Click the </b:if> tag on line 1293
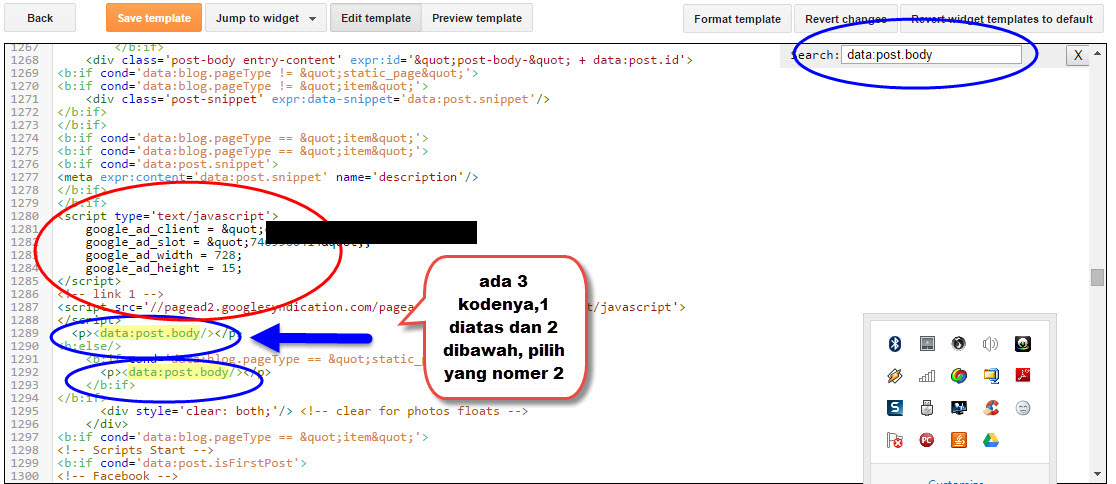 click(110, 385)
